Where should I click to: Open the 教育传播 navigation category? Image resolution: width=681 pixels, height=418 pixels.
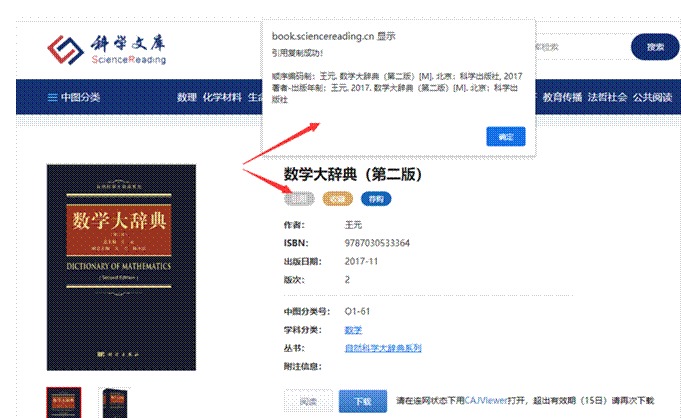click(x=562, y=97)
